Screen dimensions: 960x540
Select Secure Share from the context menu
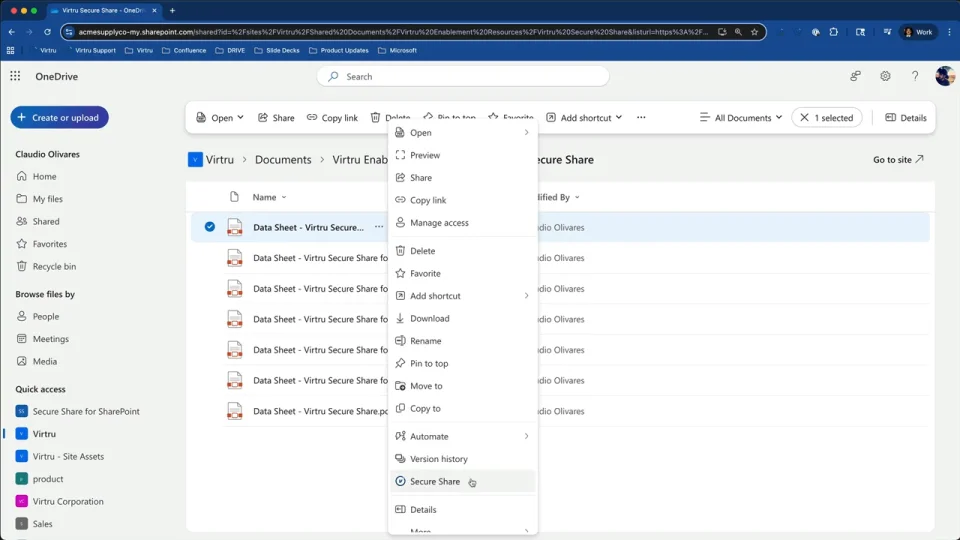pos(435,482)
